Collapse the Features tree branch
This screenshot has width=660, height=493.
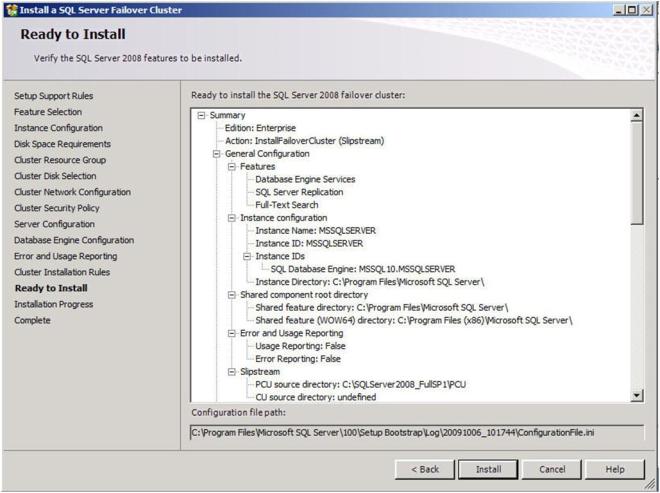[231, 167]
